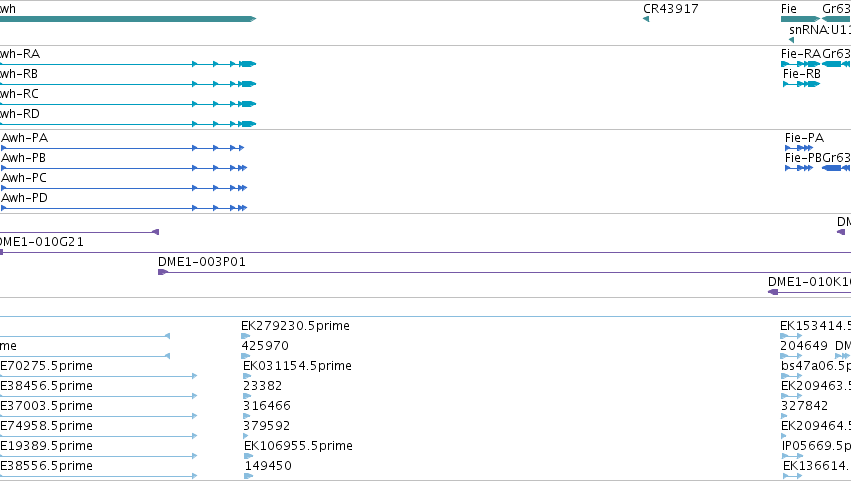The width and height of the screenshot is (851, 481).
Task: Click the DME1-010K16 BAC label
Action: pos(809,282)
